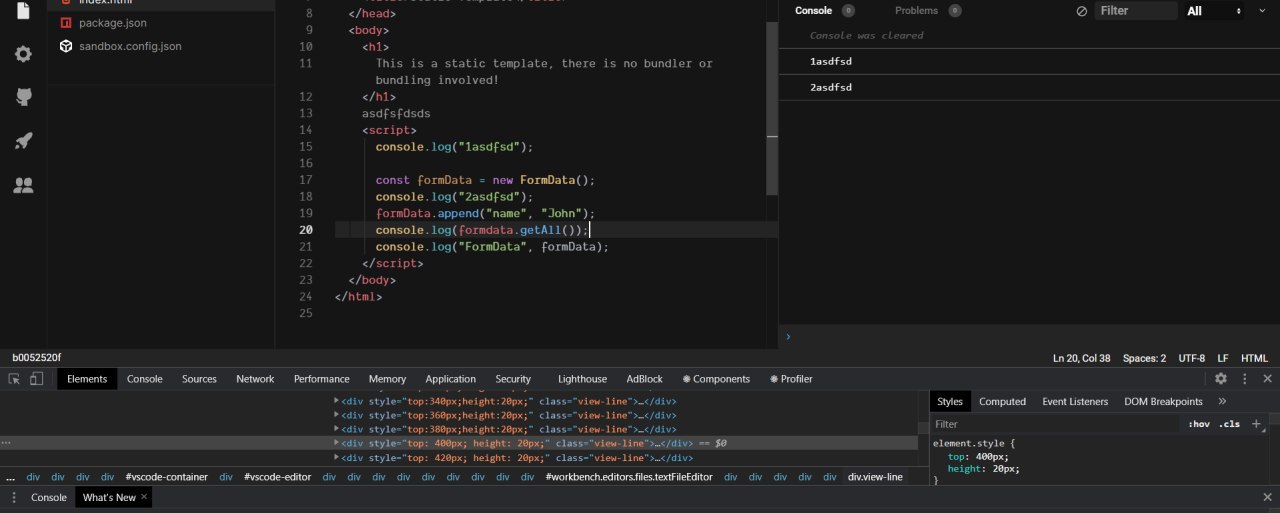Click the Styles pane Filter field
This screenshot has height=513, width=1280.
(x=1055, y=424)
